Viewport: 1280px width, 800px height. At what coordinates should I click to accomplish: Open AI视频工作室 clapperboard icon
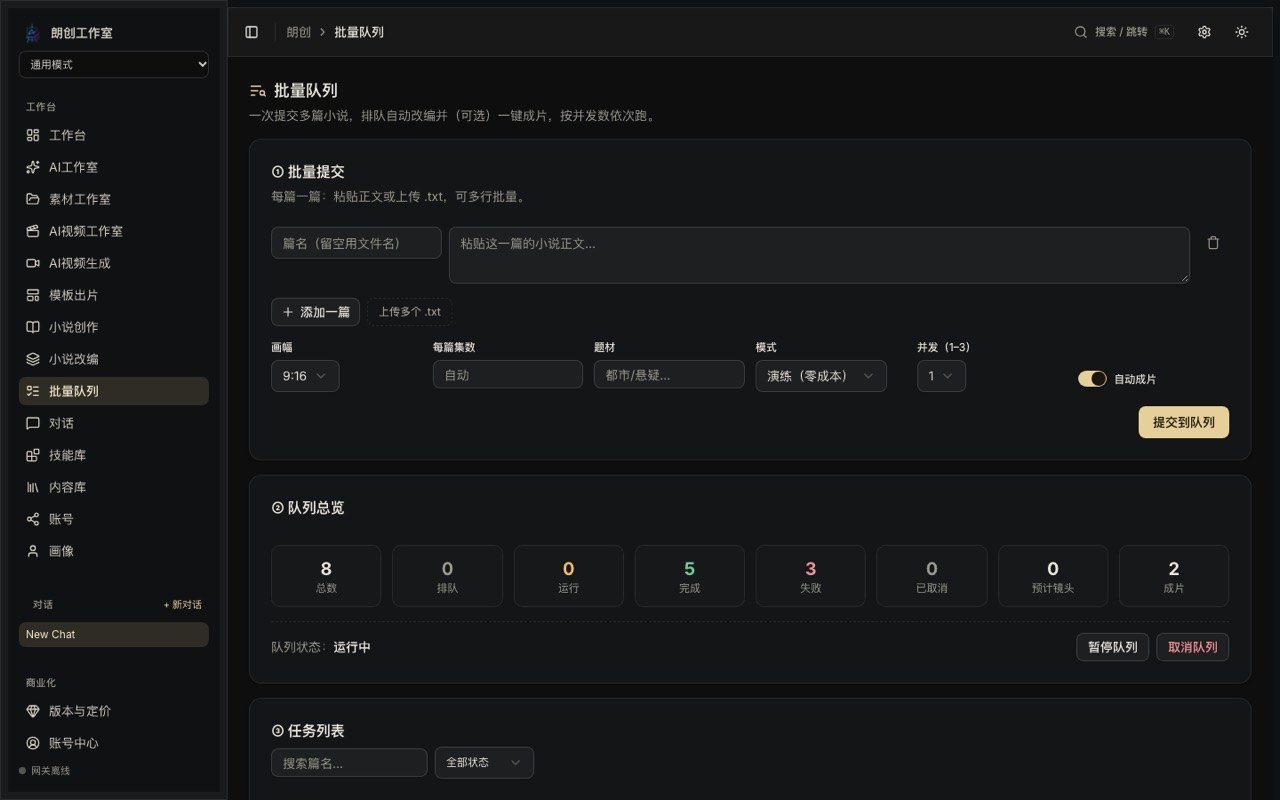(x=33, y=231)
